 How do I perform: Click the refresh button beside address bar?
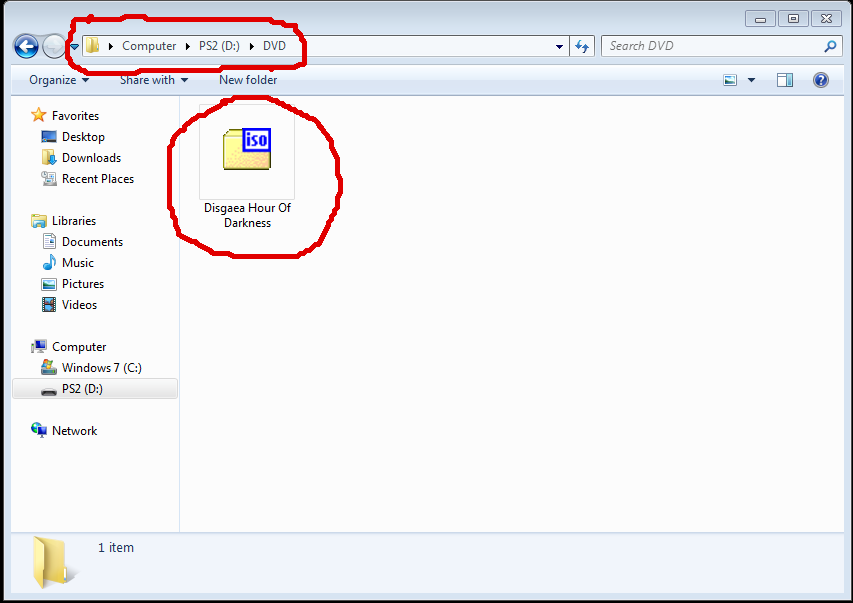tap(583, 46)
